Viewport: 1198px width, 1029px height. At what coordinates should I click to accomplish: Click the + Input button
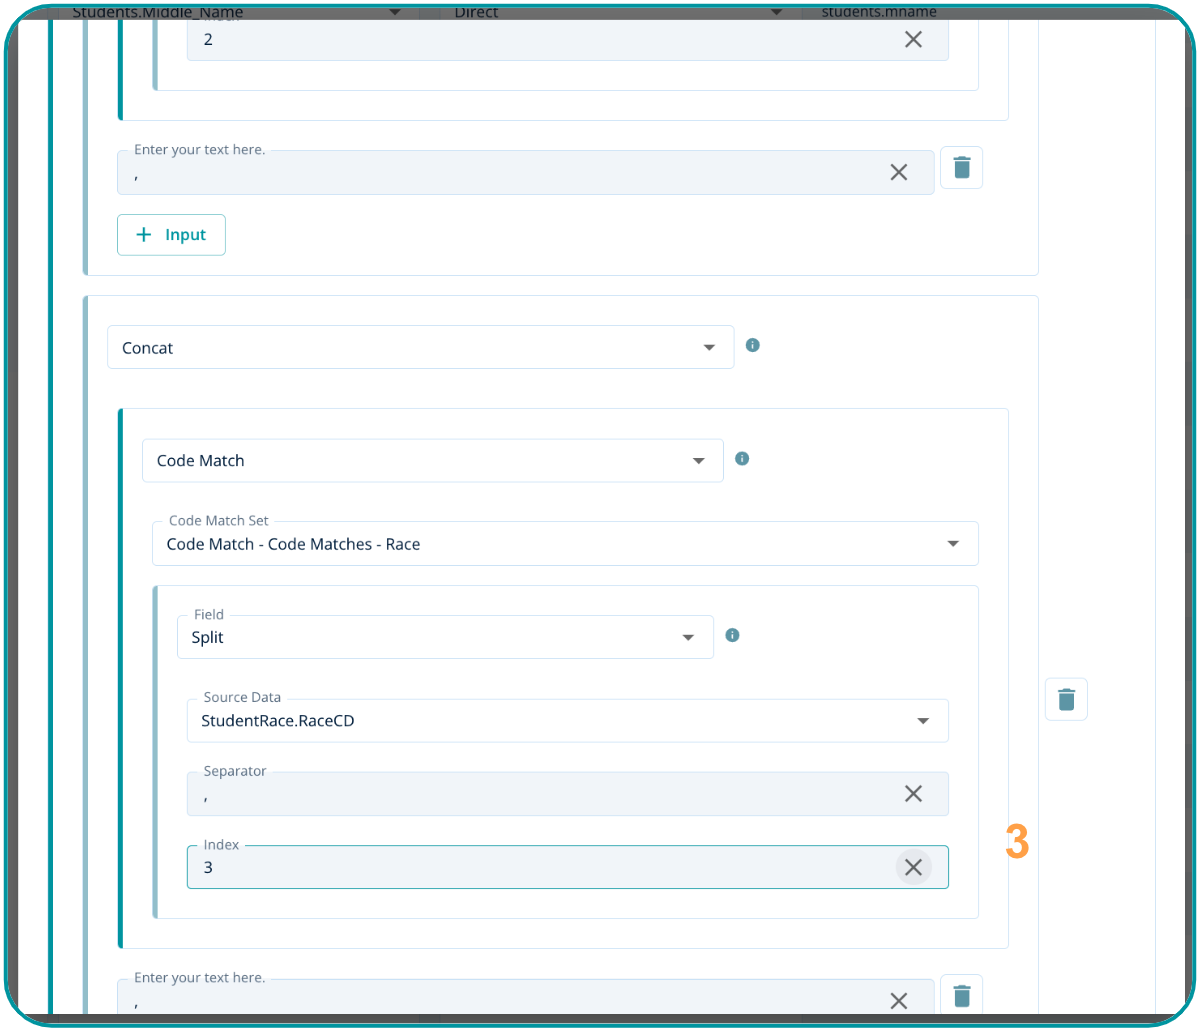point(171,235)
